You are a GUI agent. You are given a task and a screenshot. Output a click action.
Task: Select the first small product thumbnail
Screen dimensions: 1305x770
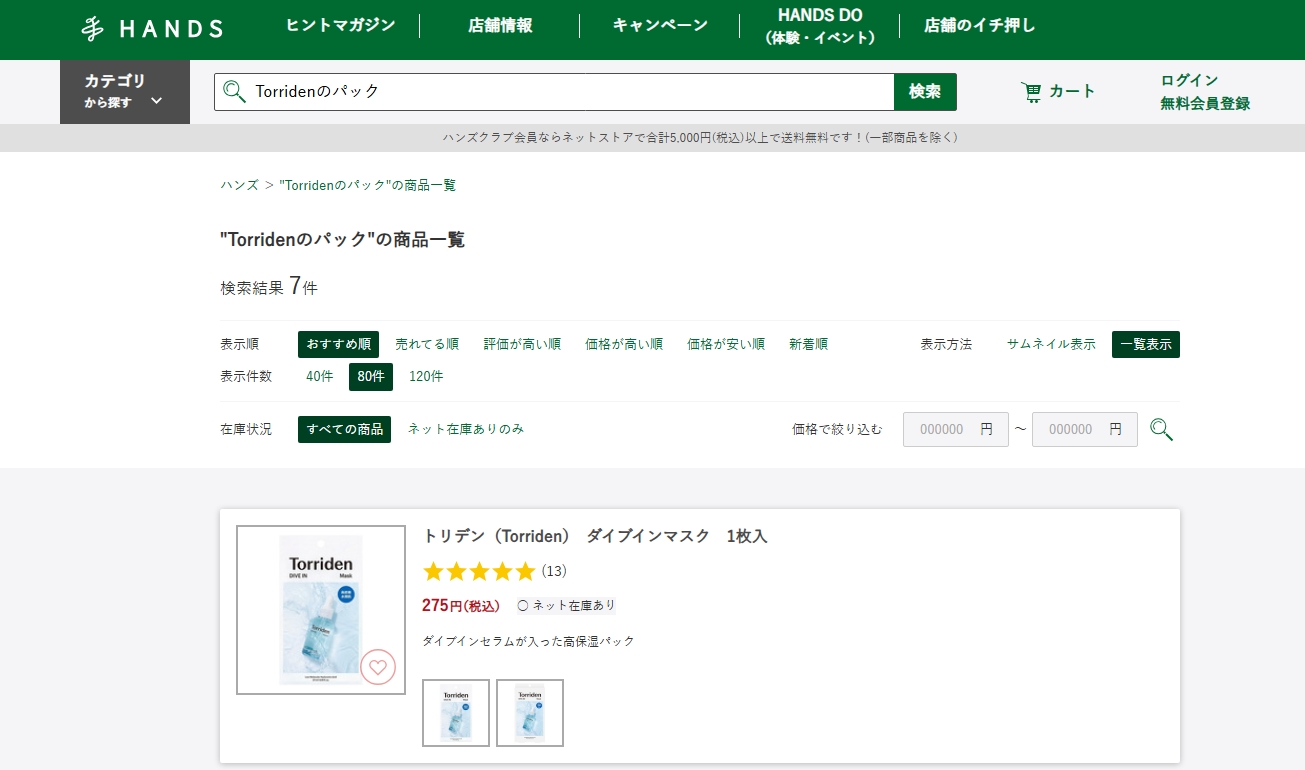pyautogui.click(x=456, y=713)
